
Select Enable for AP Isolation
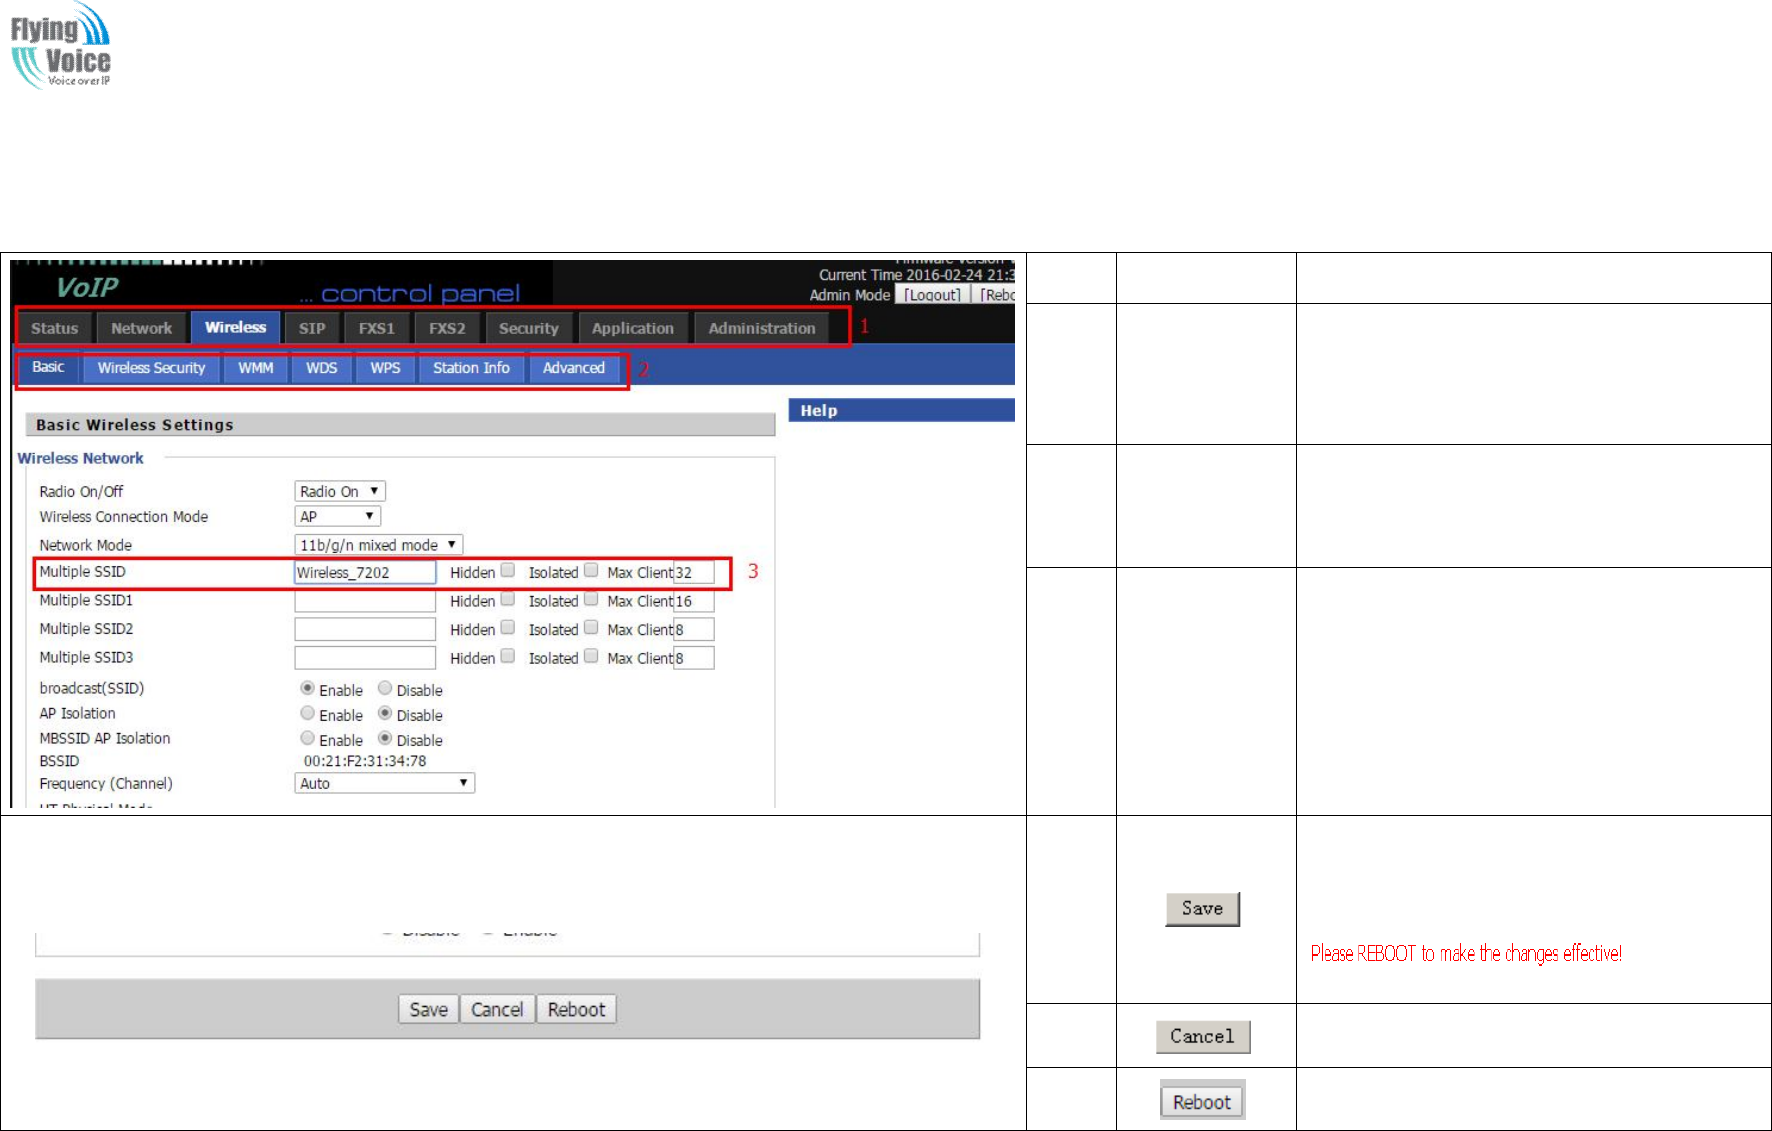click(x=308, y=713)
